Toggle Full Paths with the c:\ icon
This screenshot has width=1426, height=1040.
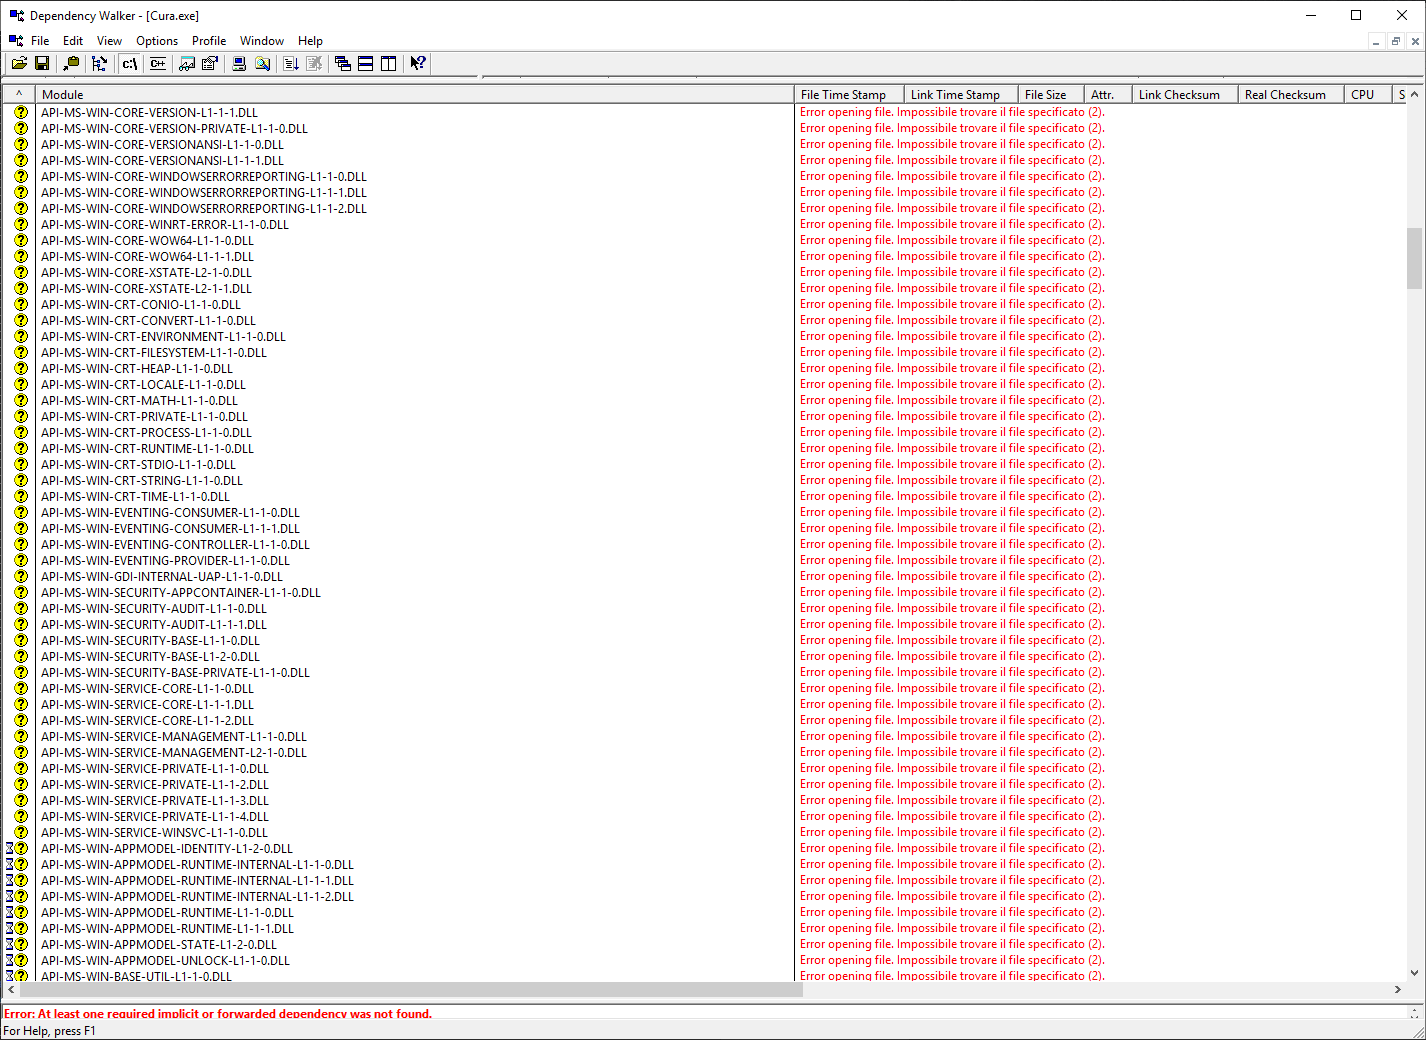(129, 63)
